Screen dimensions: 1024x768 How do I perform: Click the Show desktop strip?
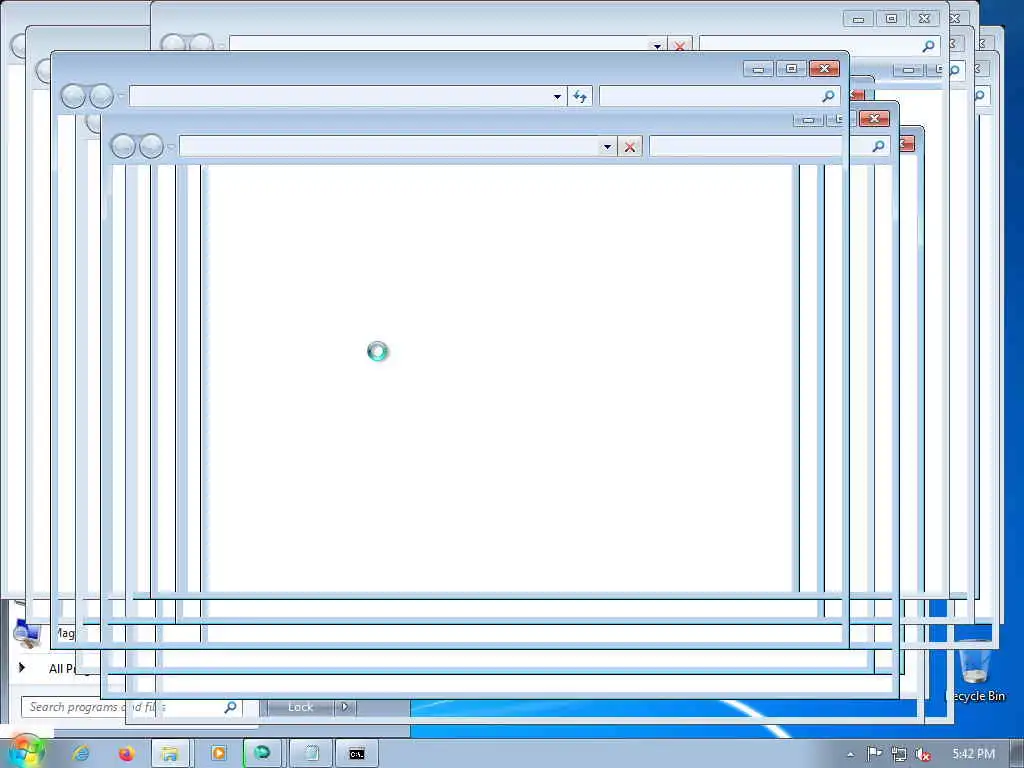(1017, 754)
